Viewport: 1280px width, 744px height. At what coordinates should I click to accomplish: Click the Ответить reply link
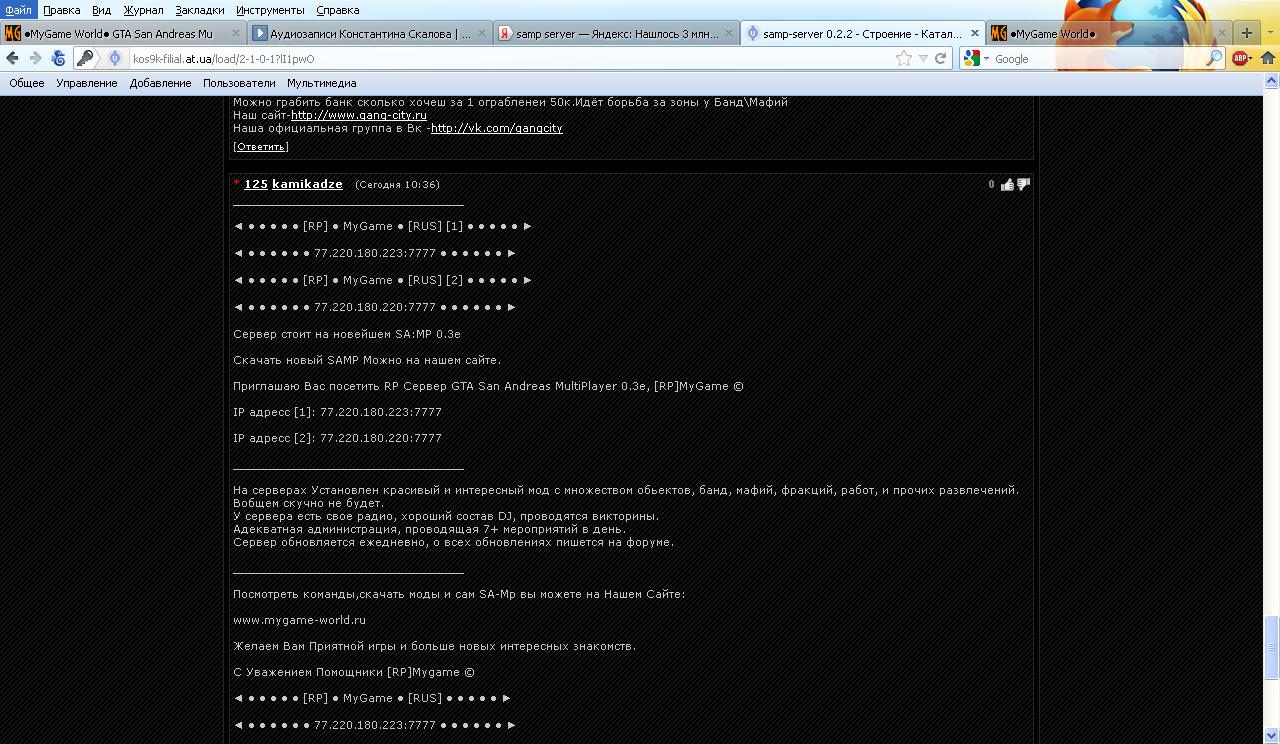tap(261, 146)
